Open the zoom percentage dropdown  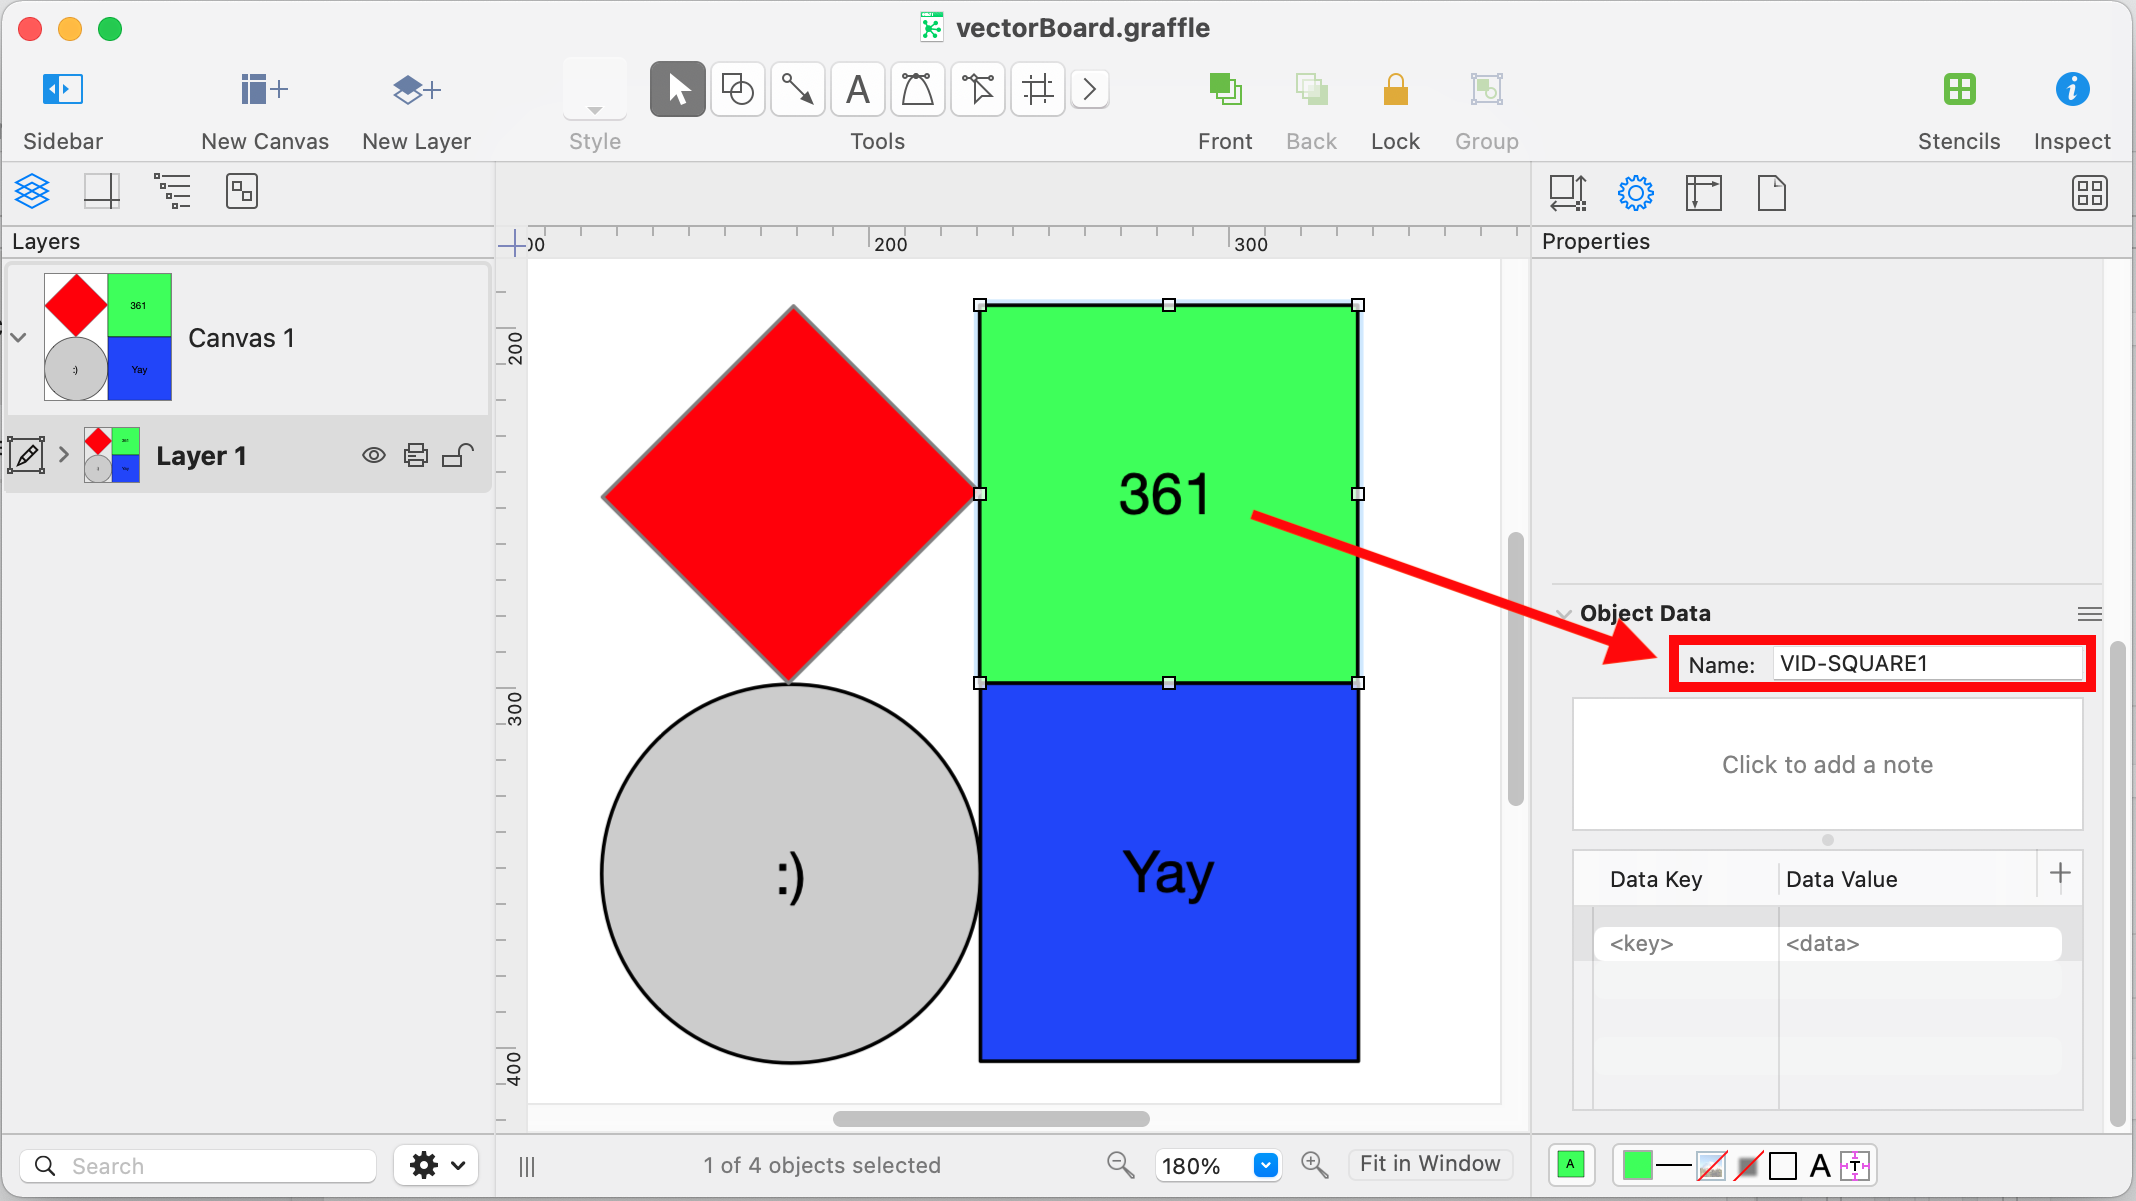(x=1266, y=1165)
